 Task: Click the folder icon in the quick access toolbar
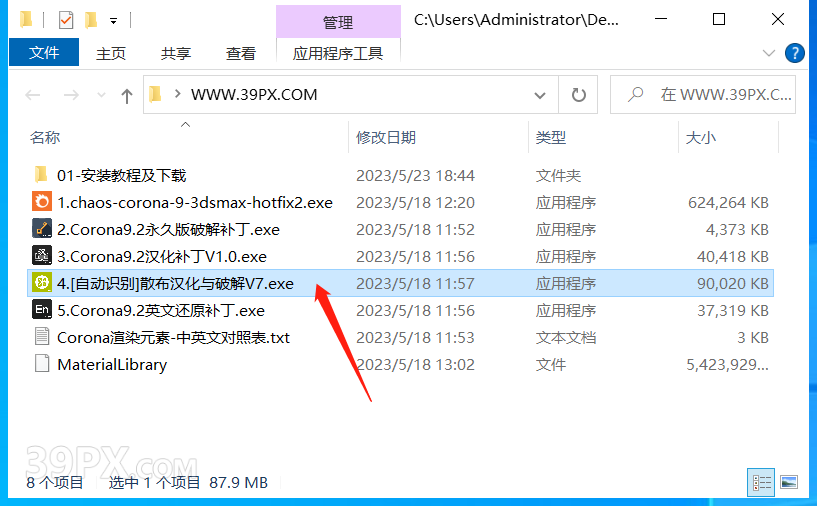[x=26, y=20]
